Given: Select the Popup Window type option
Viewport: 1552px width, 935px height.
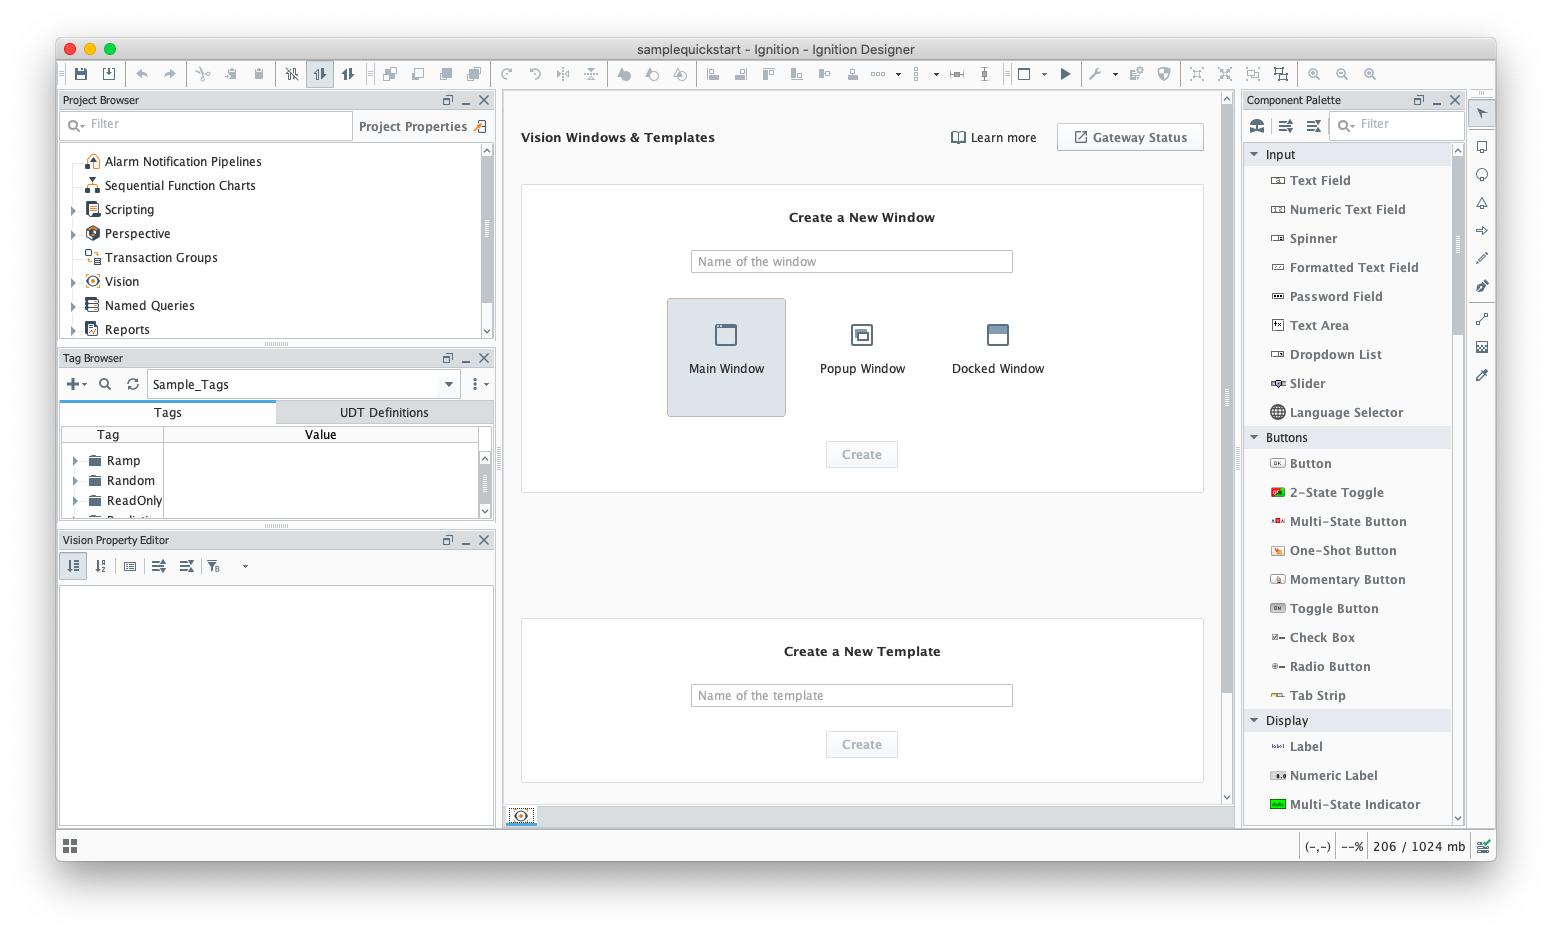Looking at the screenshot, I should point(862,357).
